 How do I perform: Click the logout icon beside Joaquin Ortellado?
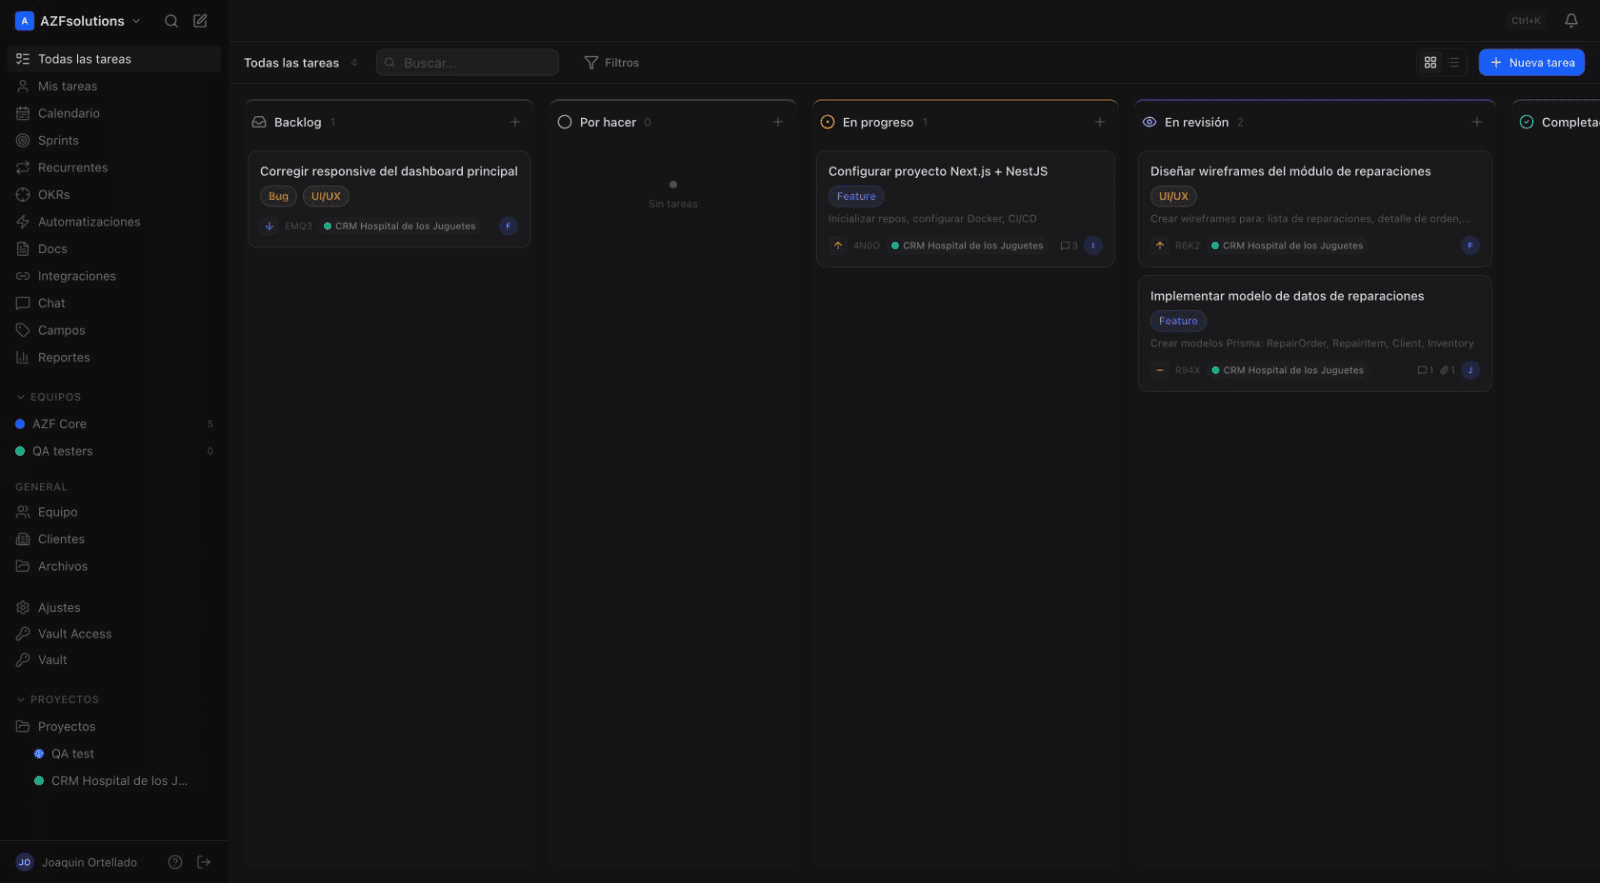[204, 862]
